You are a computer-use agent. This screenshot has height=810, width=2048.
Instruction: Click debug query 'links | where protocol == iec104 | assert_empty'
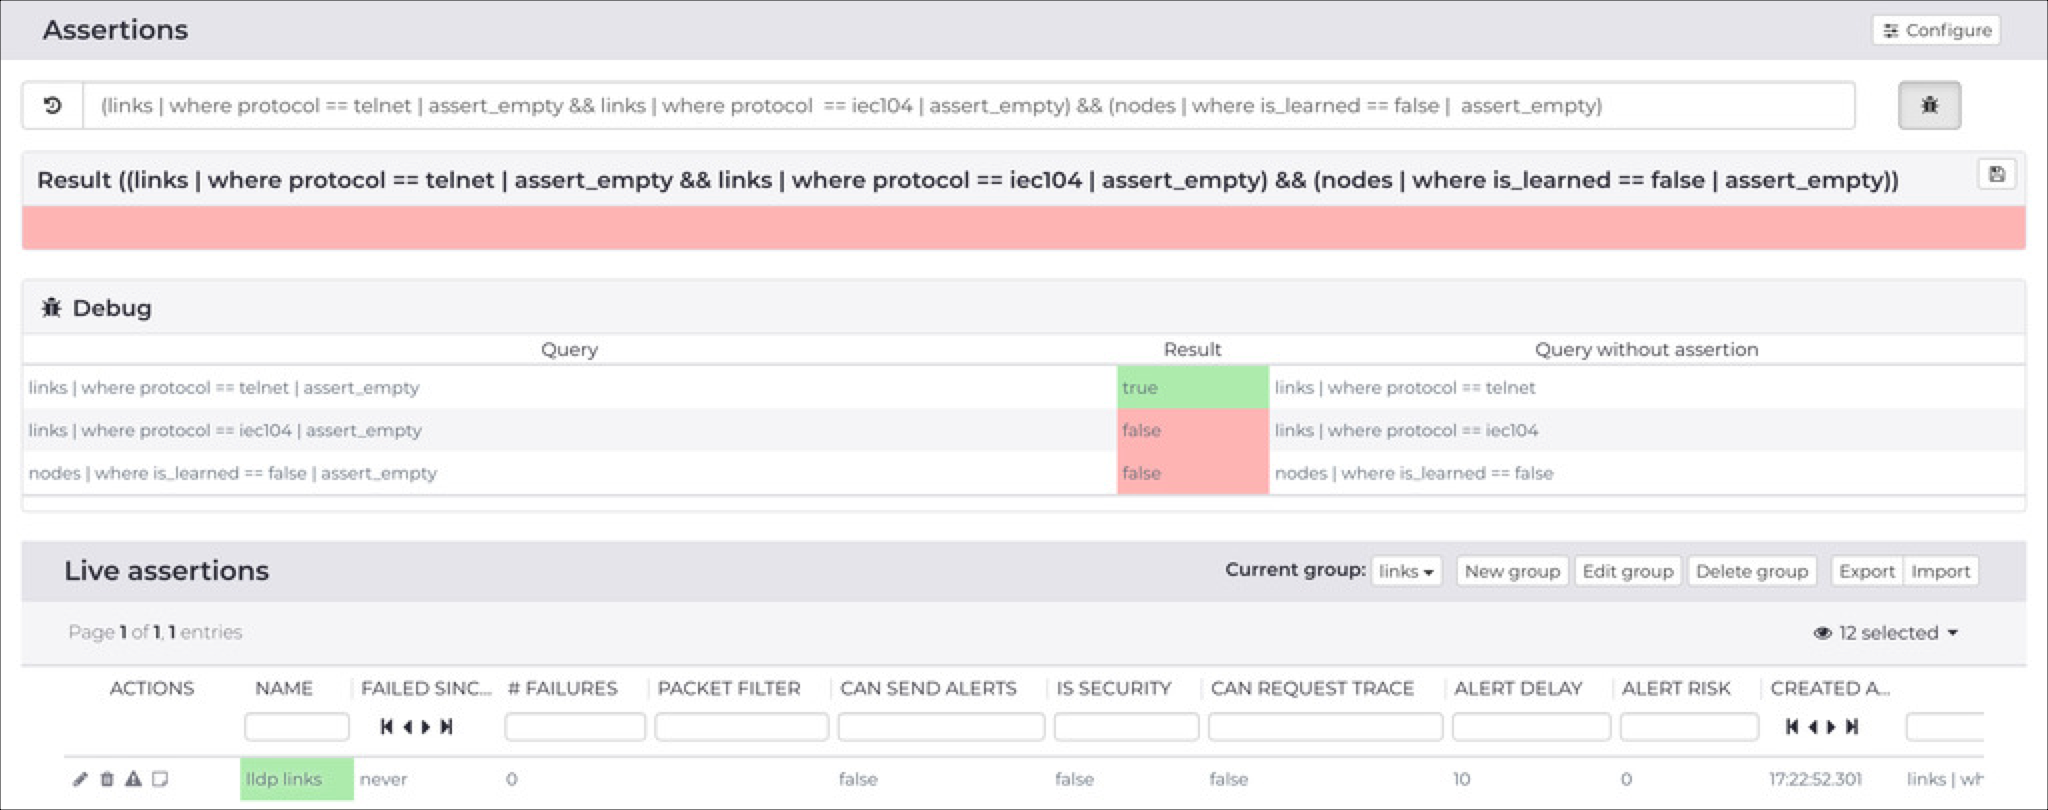(x=225, y=430)
